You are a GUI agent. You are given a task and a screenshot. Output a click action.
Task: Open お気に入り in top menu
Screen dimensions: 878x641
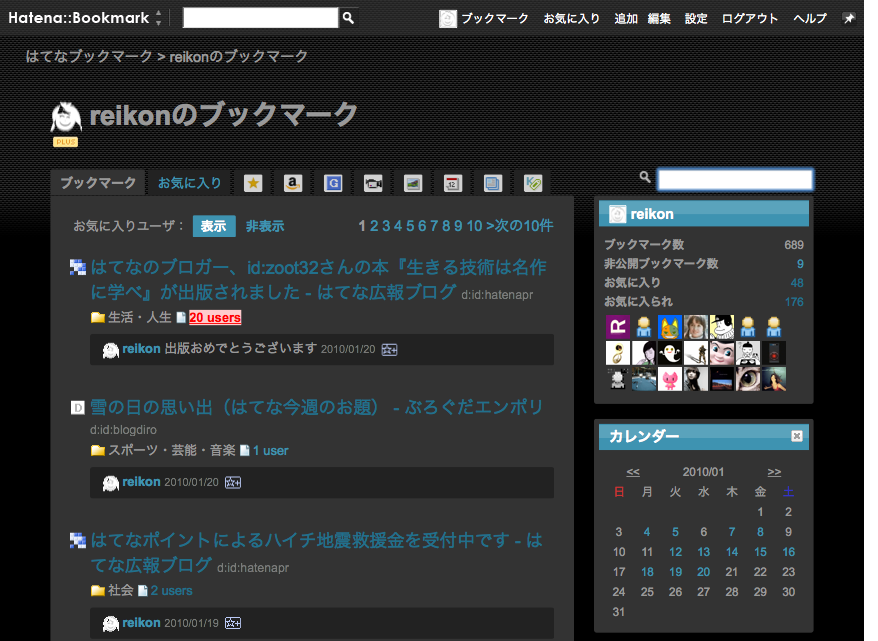pos(572,18)
